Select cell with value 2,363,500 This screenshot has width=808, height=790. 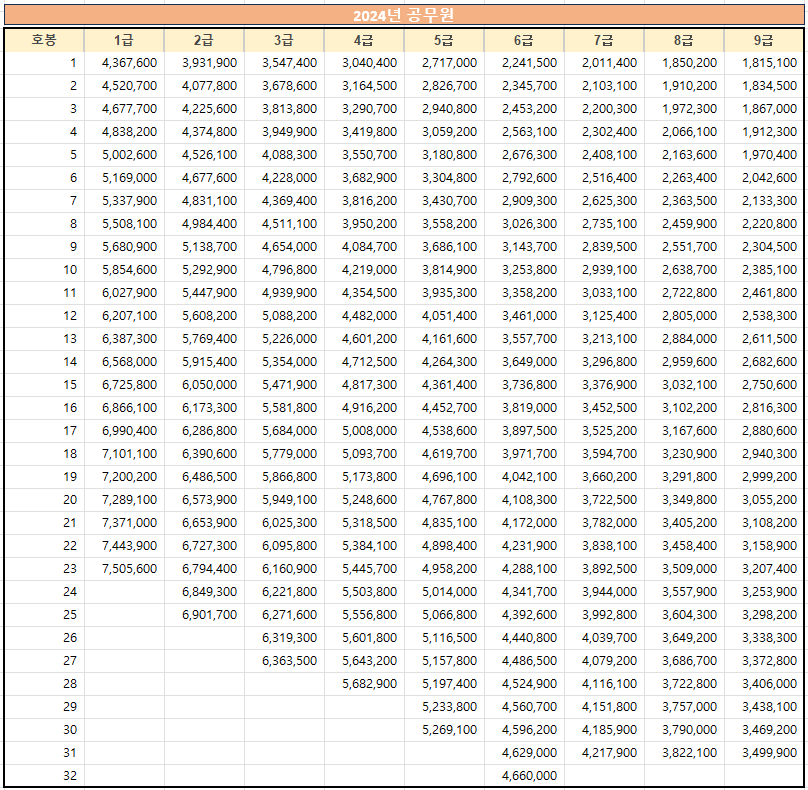coord(684,200)
